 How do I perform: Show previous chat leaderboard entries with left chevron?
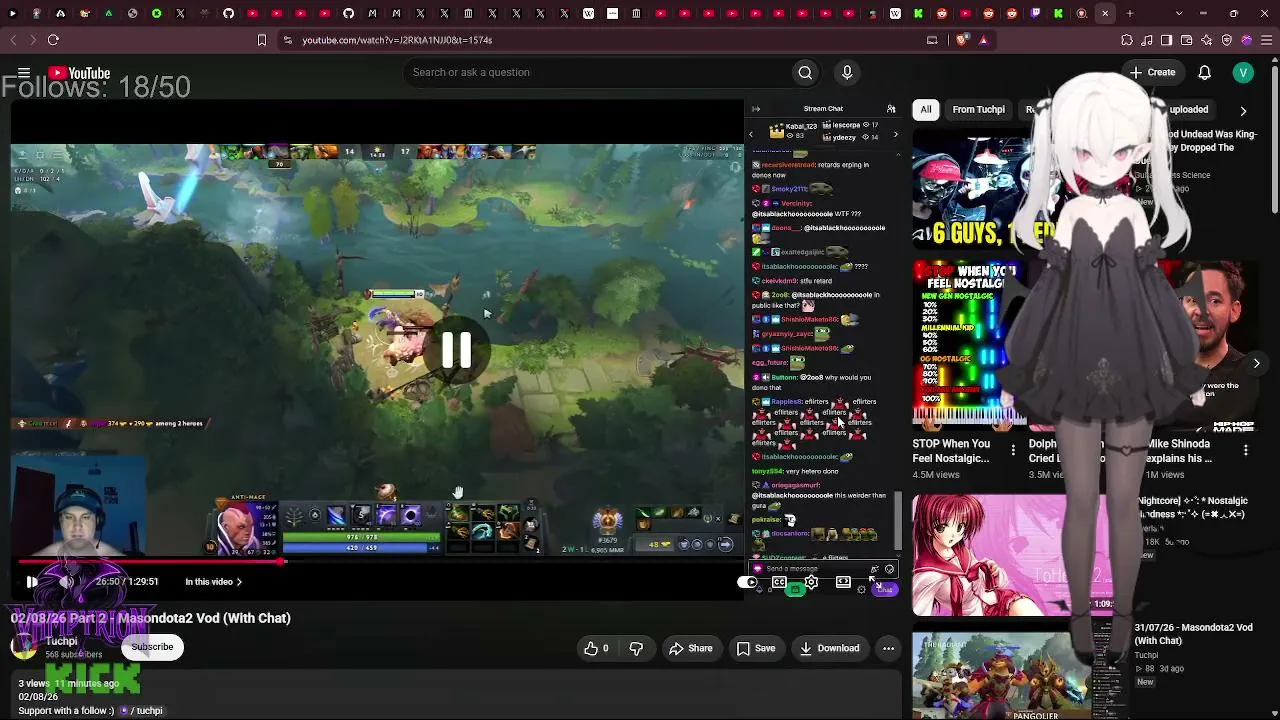751,133
